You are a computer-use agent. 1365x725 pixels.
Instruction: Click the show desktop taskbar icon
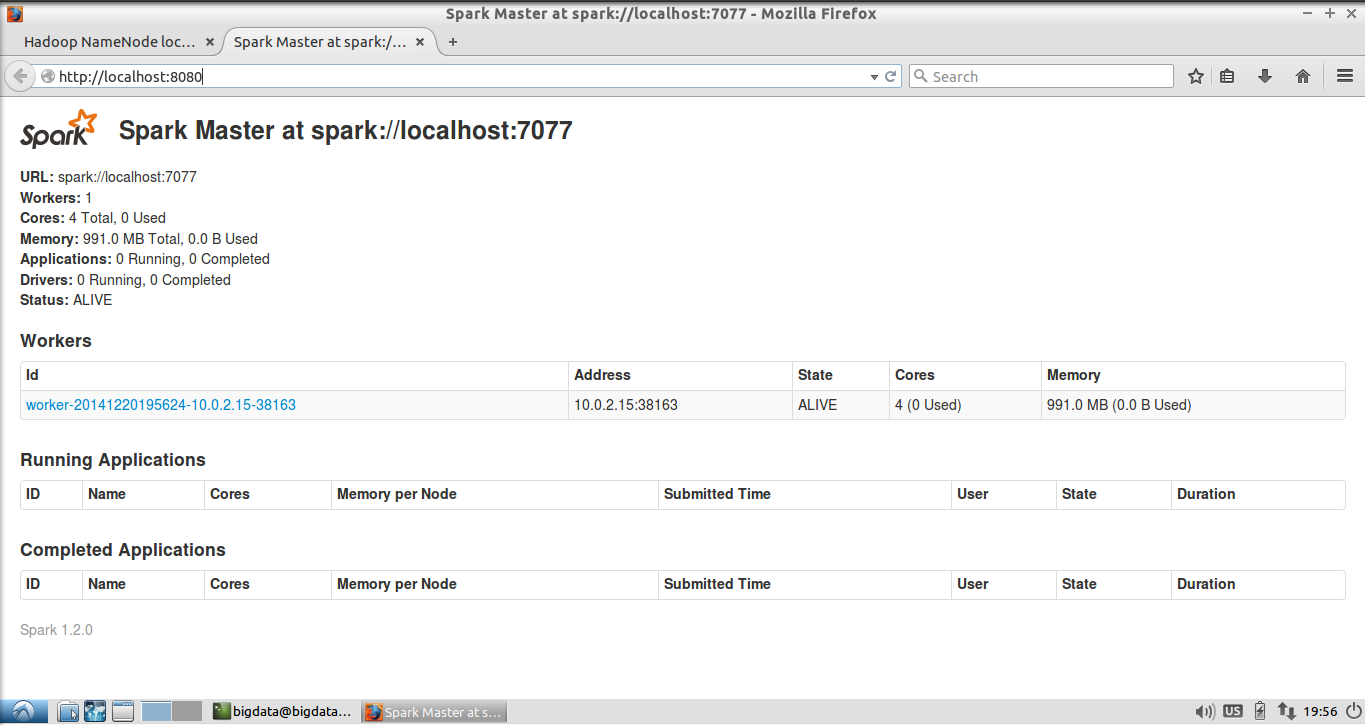122,712
